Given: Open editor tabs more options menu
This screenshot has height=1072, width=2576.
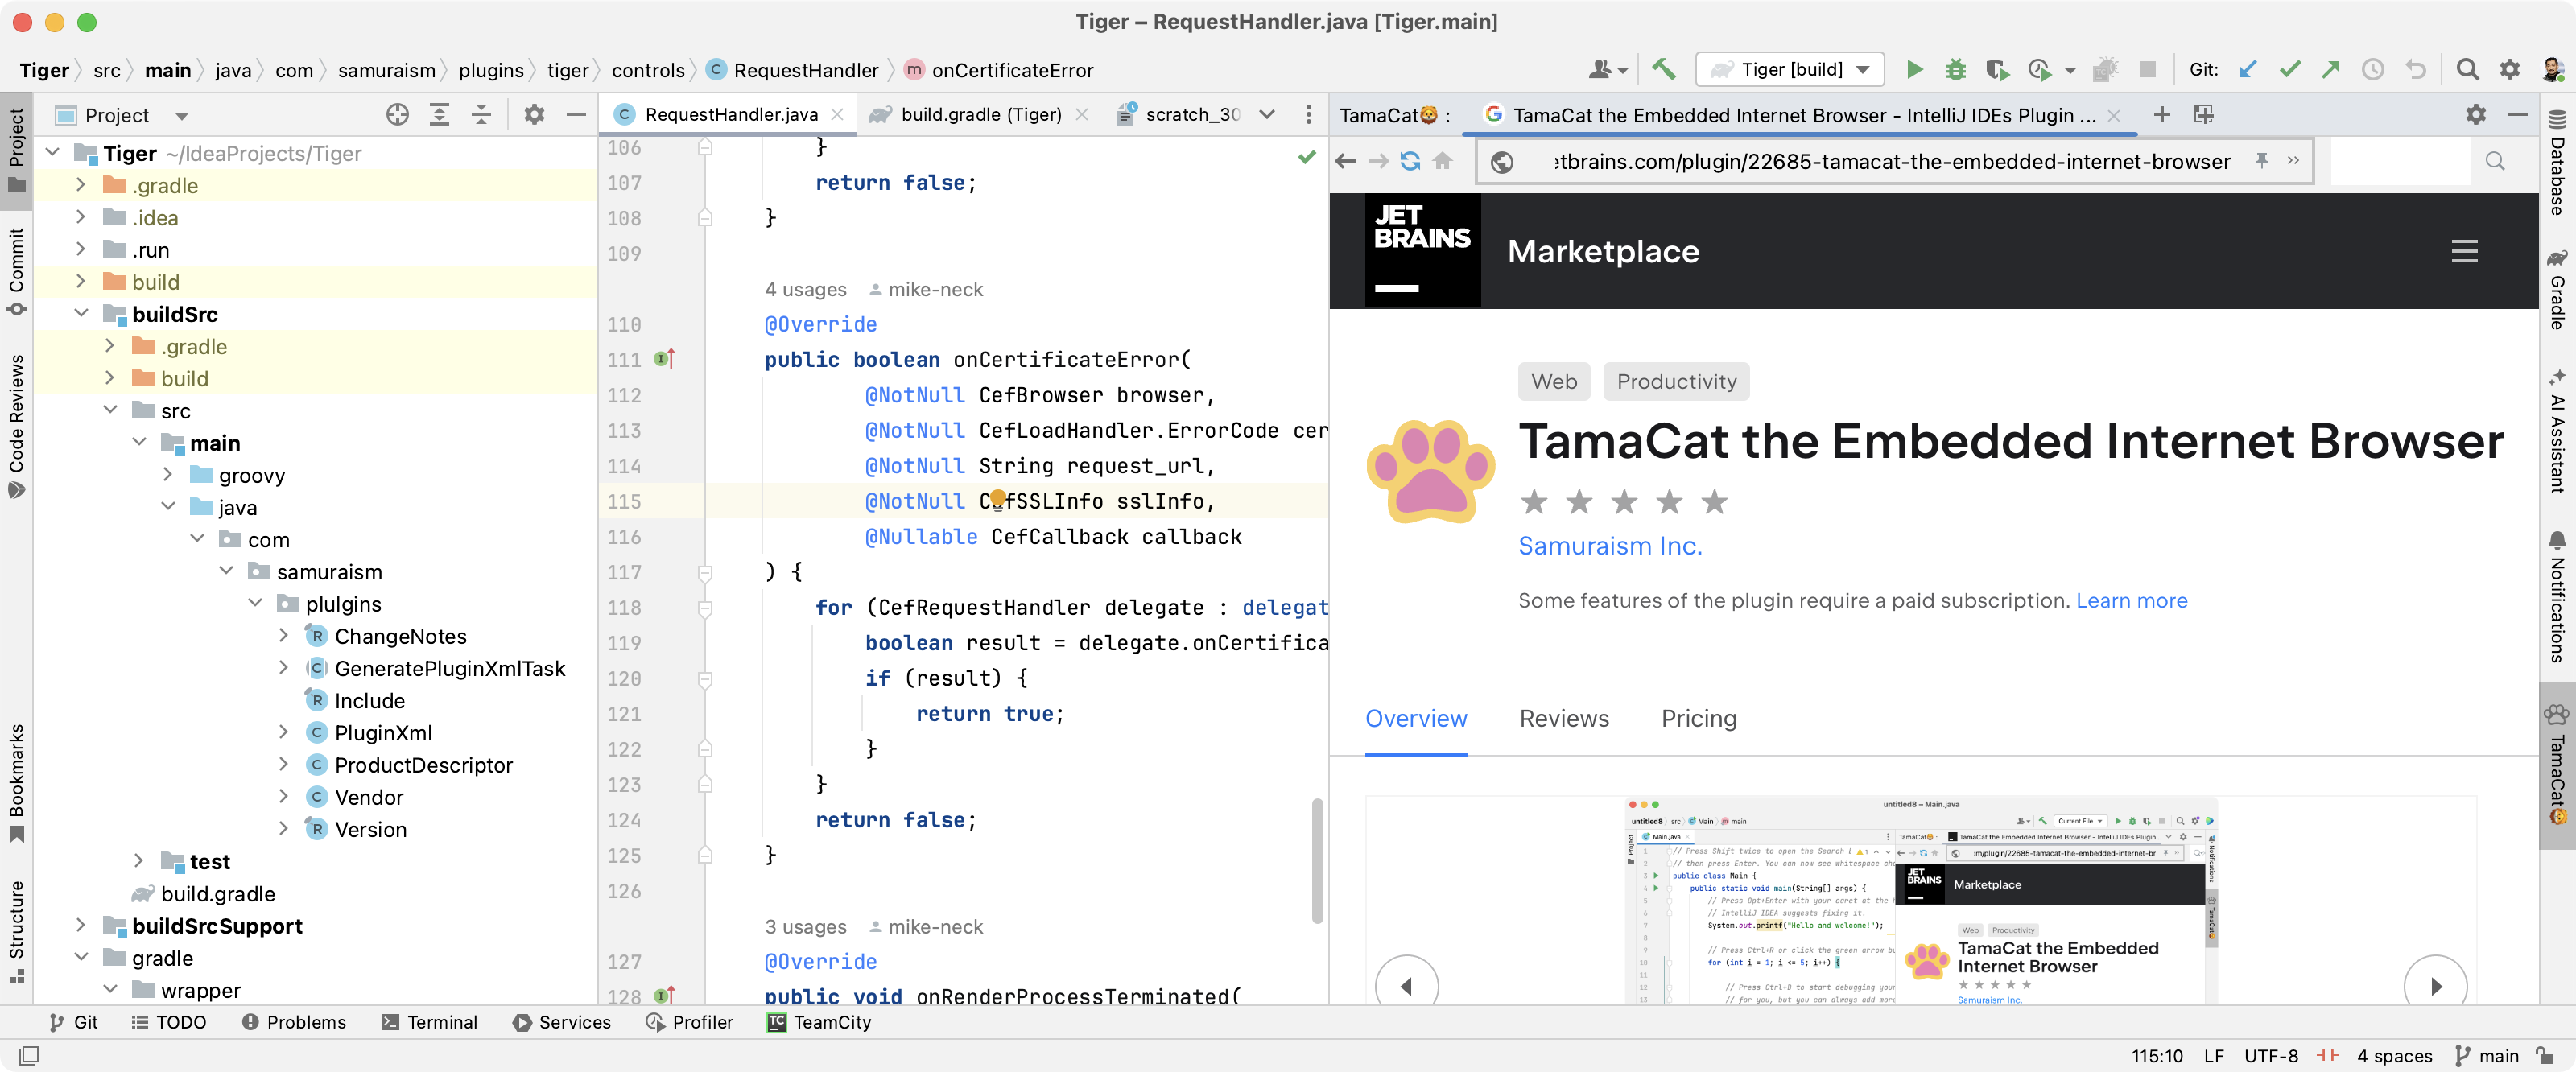Looking at the screenshot, I should [1308, 115].
